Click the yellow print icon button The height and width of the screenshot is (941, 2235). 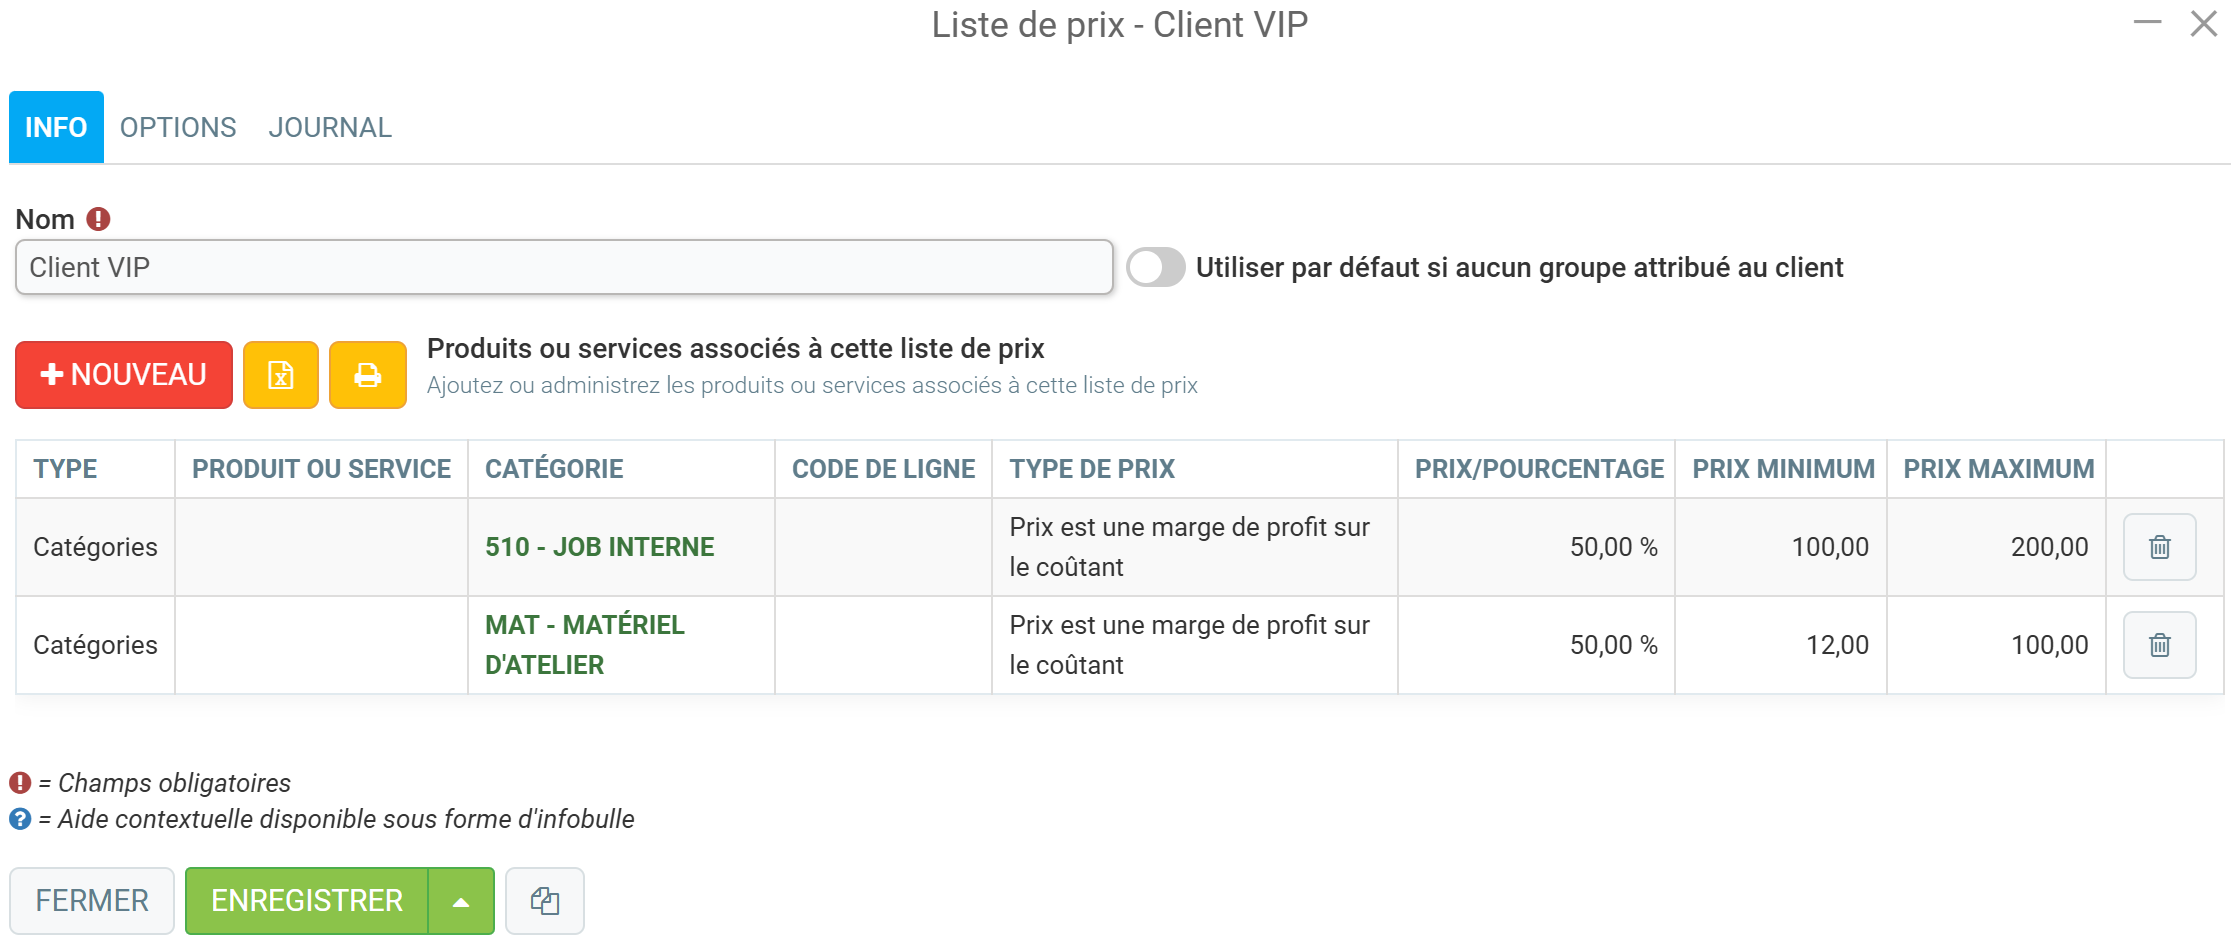[368, 375]
